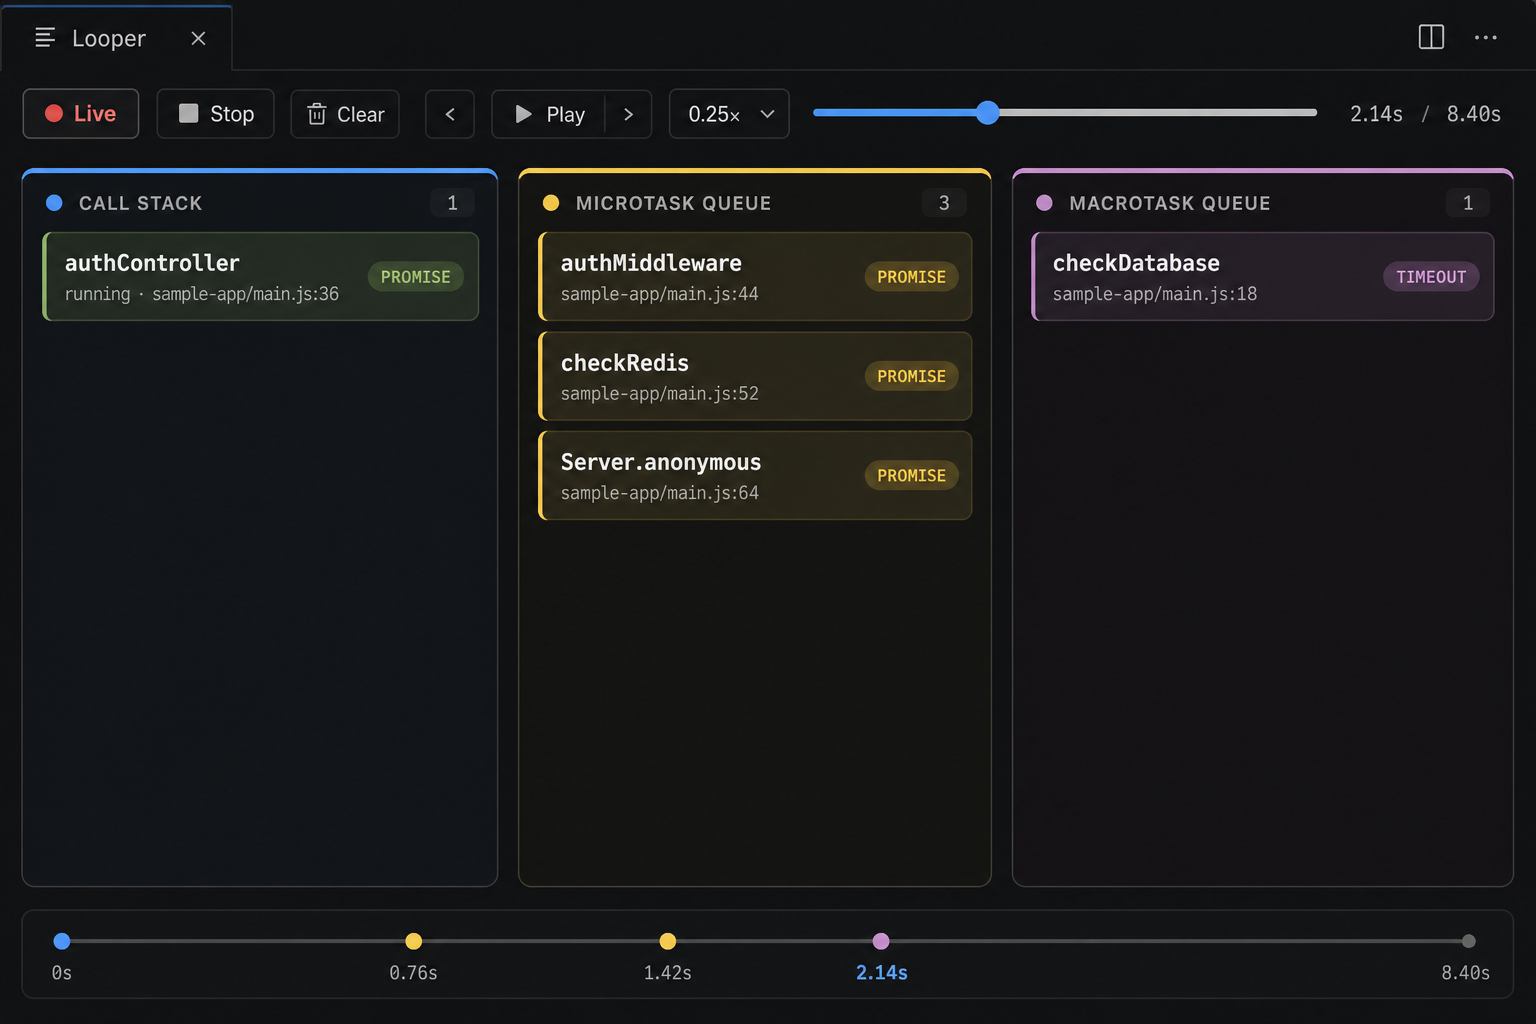Step forward to next event
1536x1024 pixels.
(x=628, y=114)
